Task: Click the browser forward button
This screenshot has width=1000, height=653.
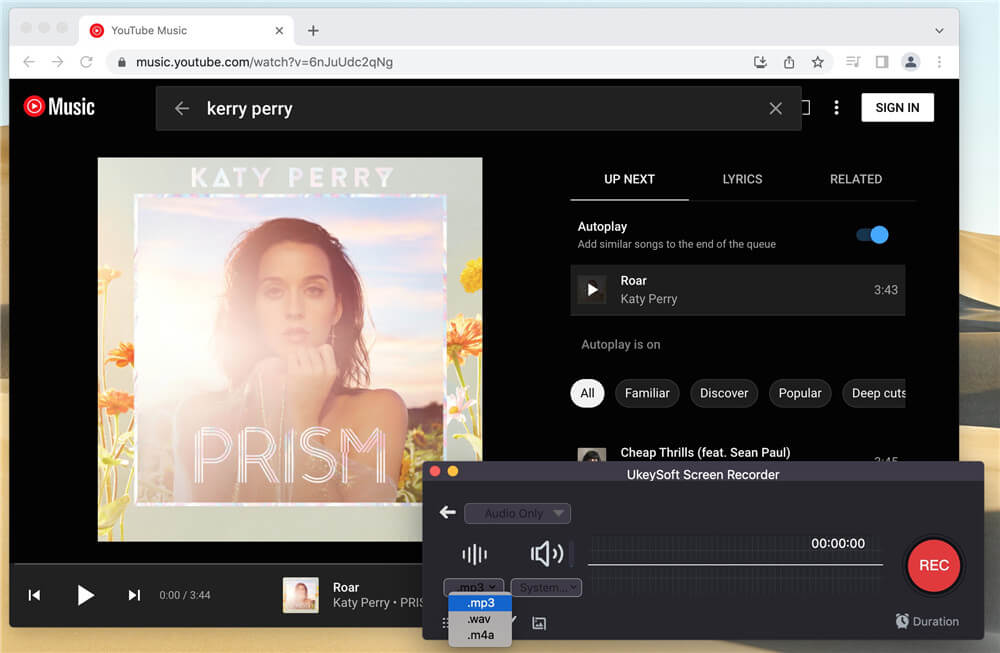Action: tap(57, 62)
